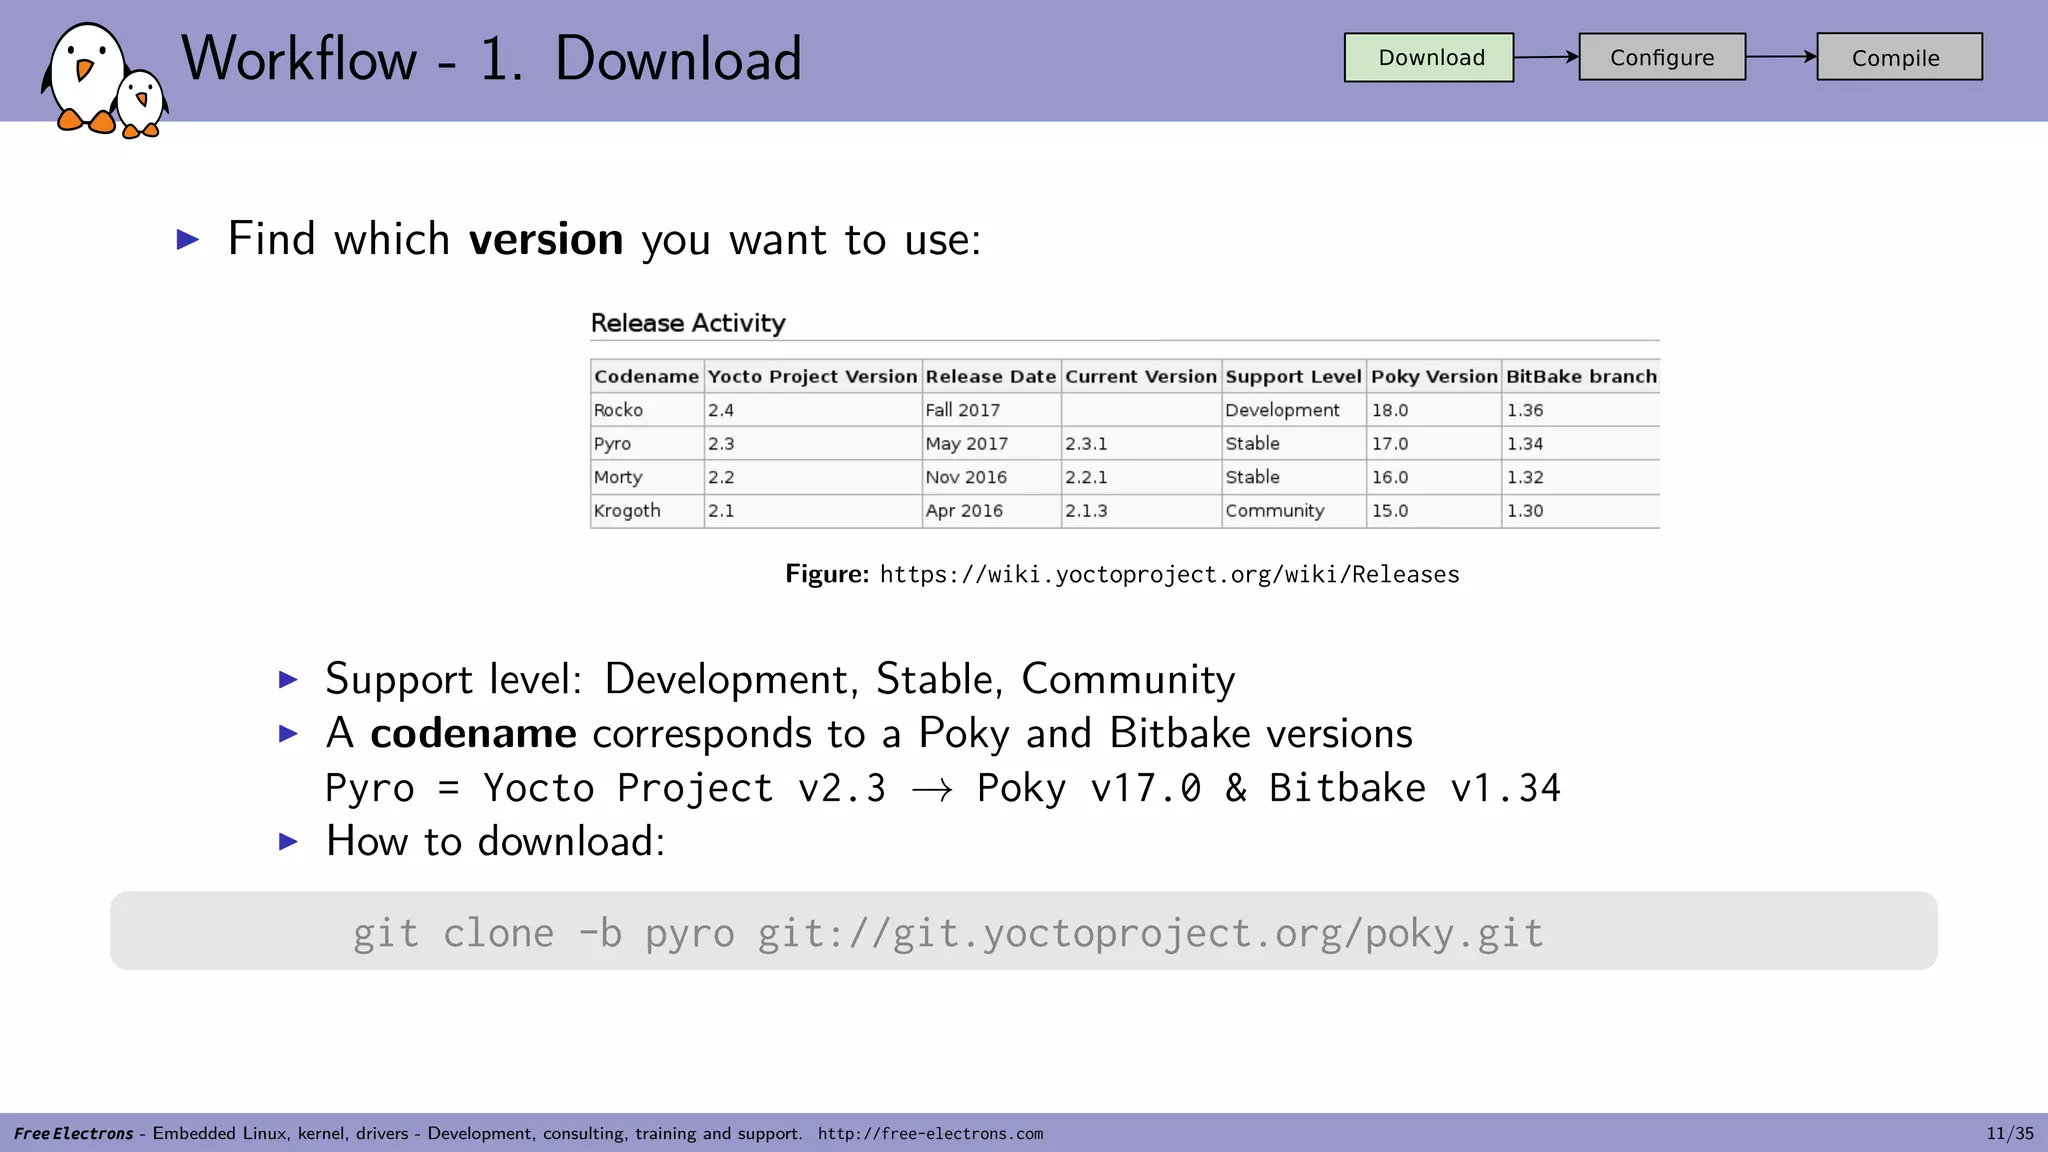This screenshot has height=1152, width=2048.
Task: Click the 1.32 BitBake branch cell
Action: 1581,477
